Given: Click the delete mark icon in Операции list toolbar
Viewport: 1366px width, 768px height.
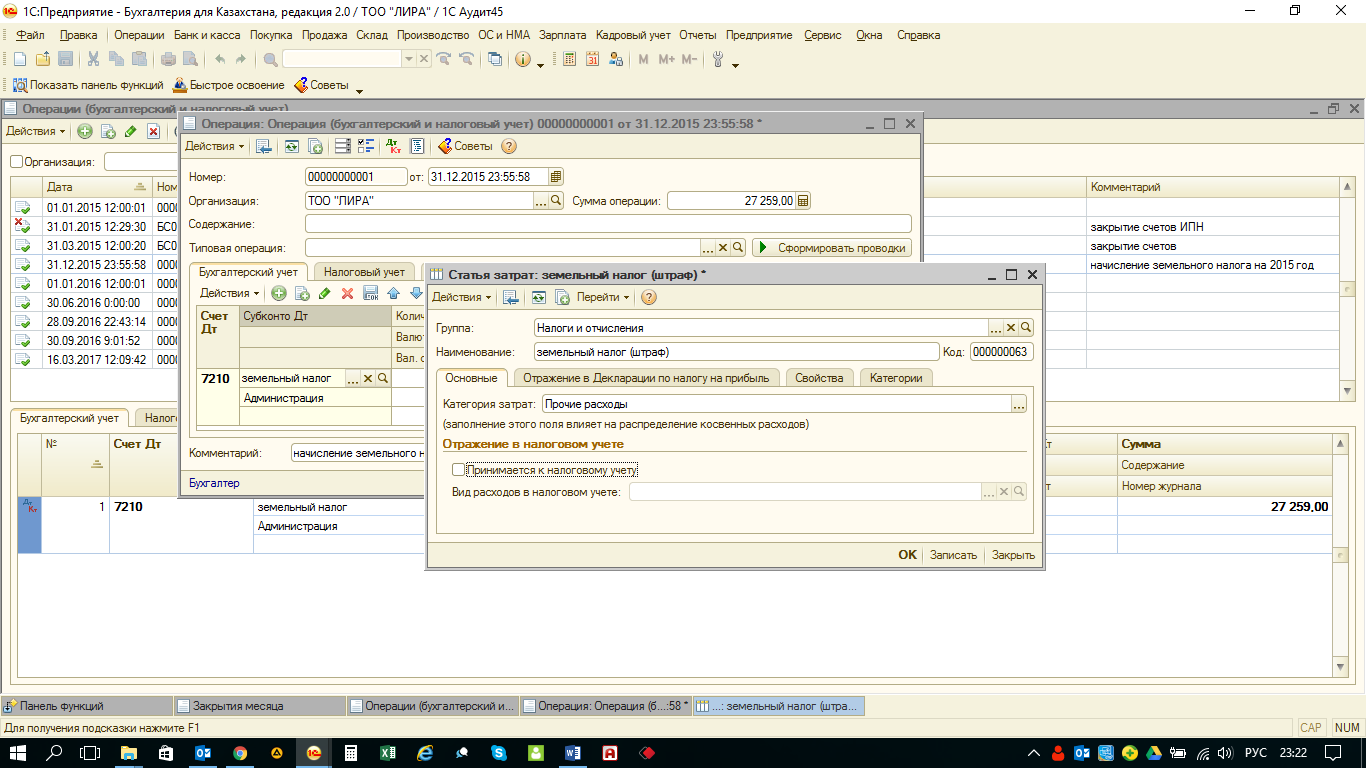Looking at the screenshot, I should click(153, 131).
